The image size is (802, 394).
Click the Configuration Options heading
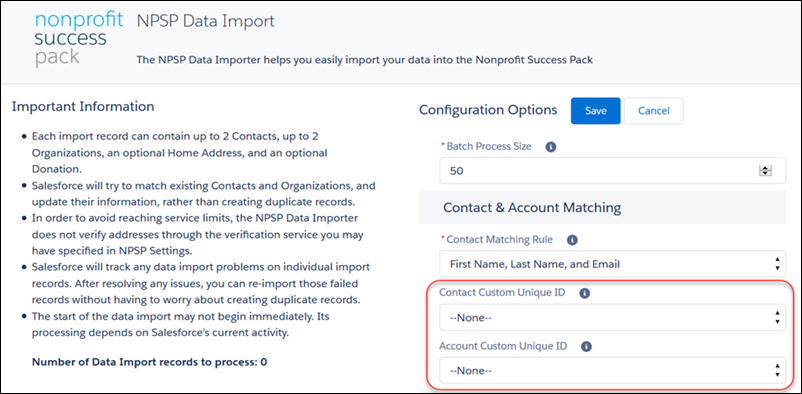point(488,110)
